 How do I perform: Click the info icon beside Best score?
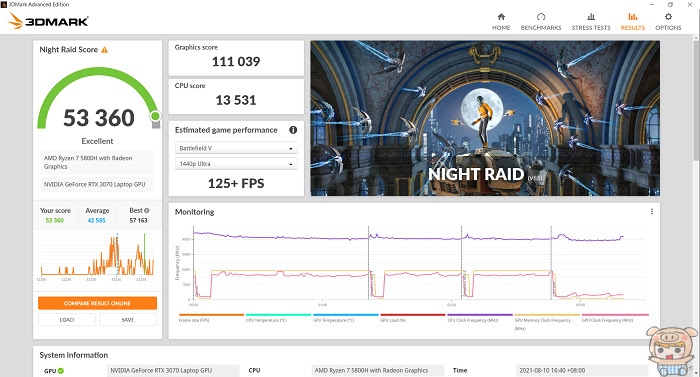pos(147,210)
